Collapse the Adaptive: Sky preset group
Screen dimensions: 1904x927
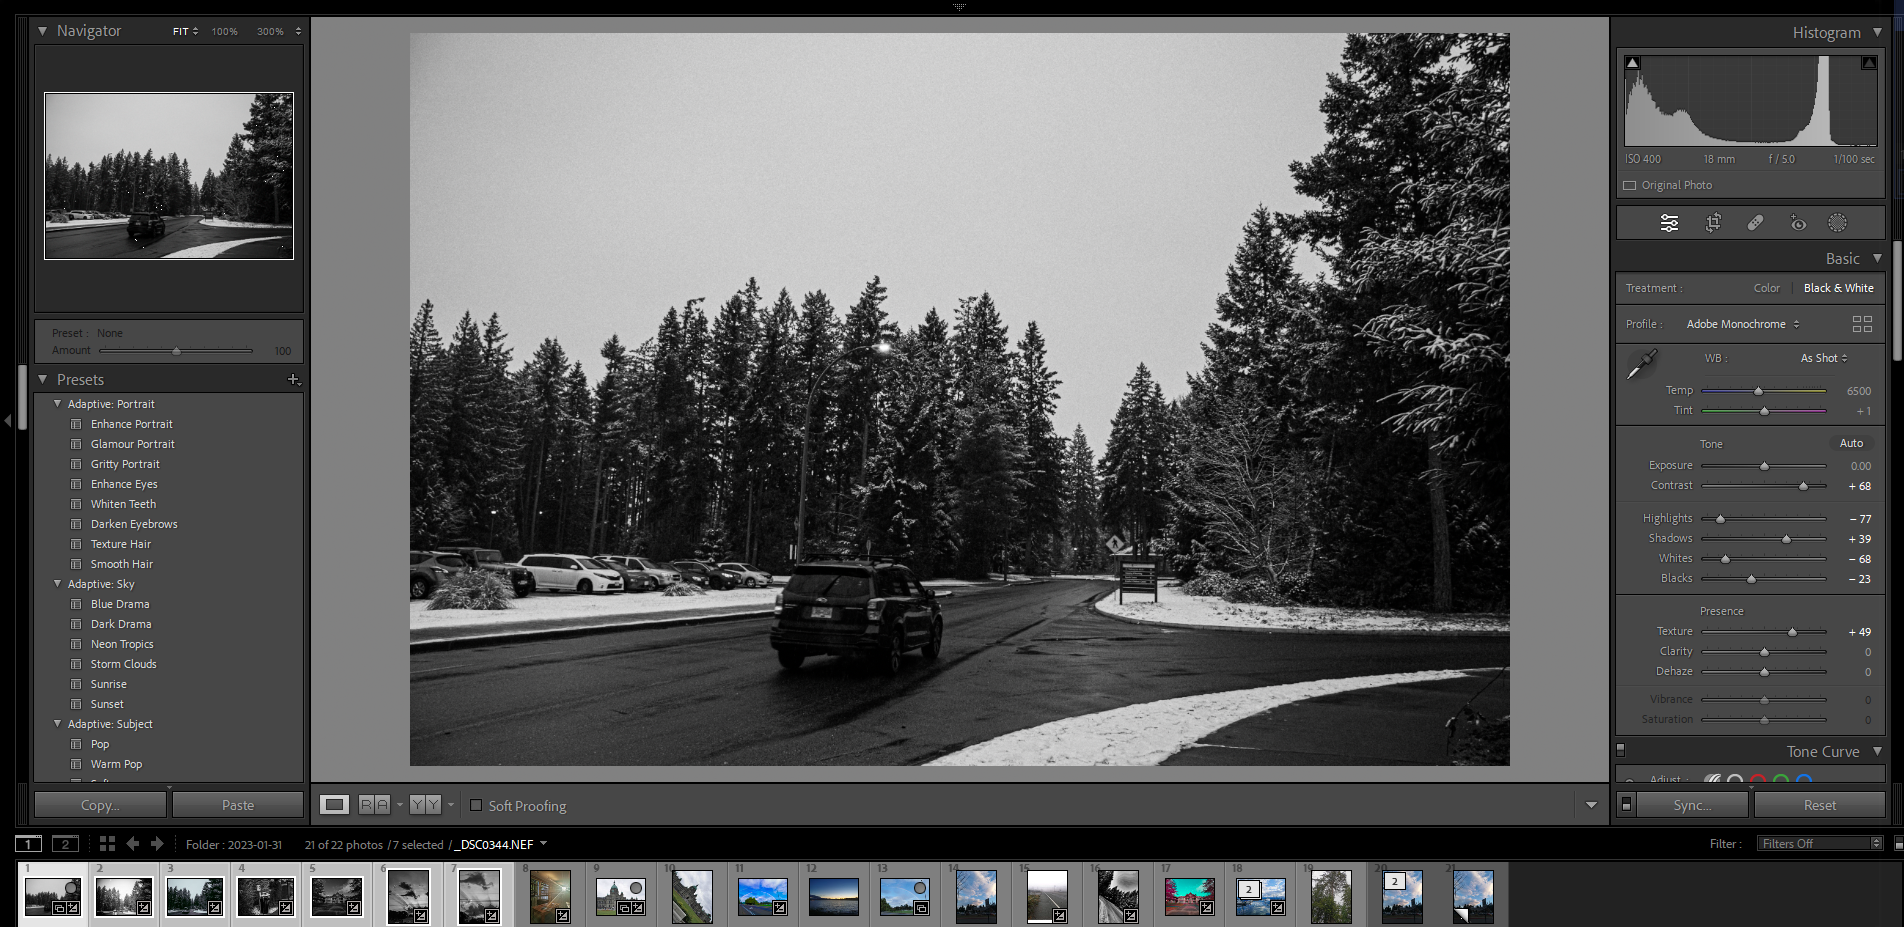pos(57,584)
